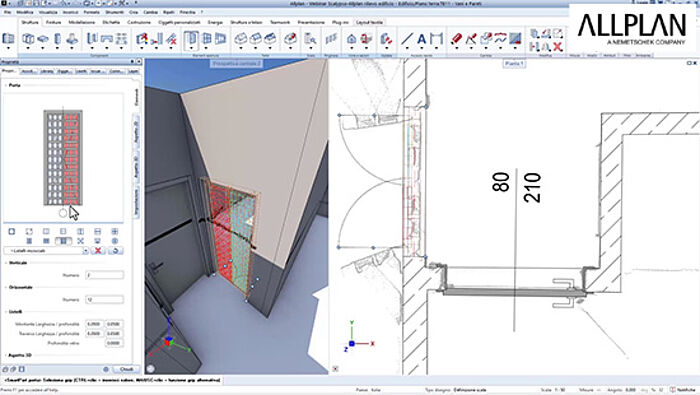Click the Orizzontale Numero input field

click(104, 299)
